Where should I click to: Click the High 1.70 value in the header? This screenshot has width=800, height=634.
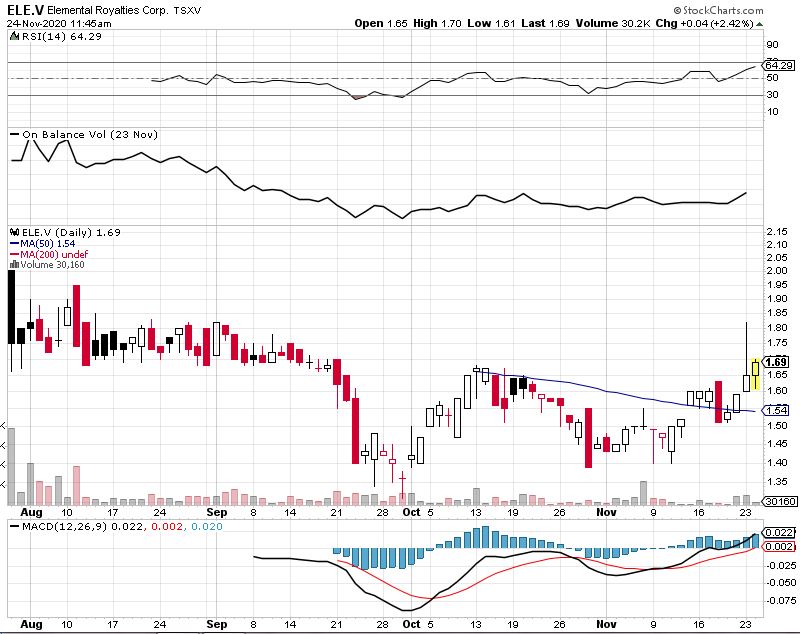tap(437, 23)
